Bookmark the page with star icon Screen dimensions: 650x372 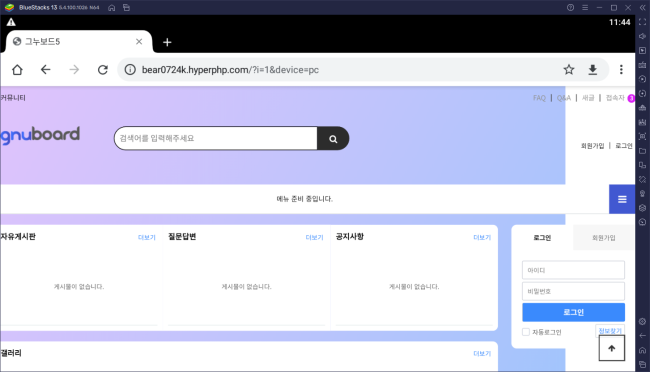point(569,70)
